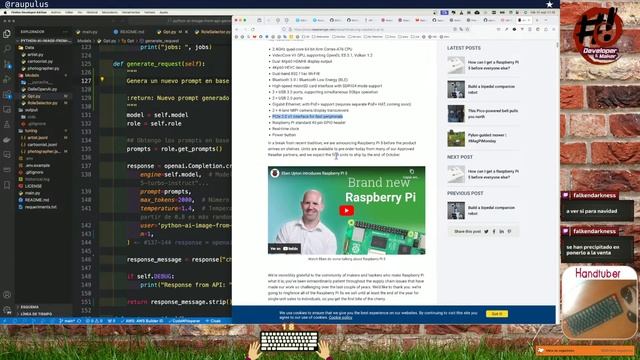Click the YouTube play button on the video
This screenshot has height=360, width=640.
click(347, 211)
